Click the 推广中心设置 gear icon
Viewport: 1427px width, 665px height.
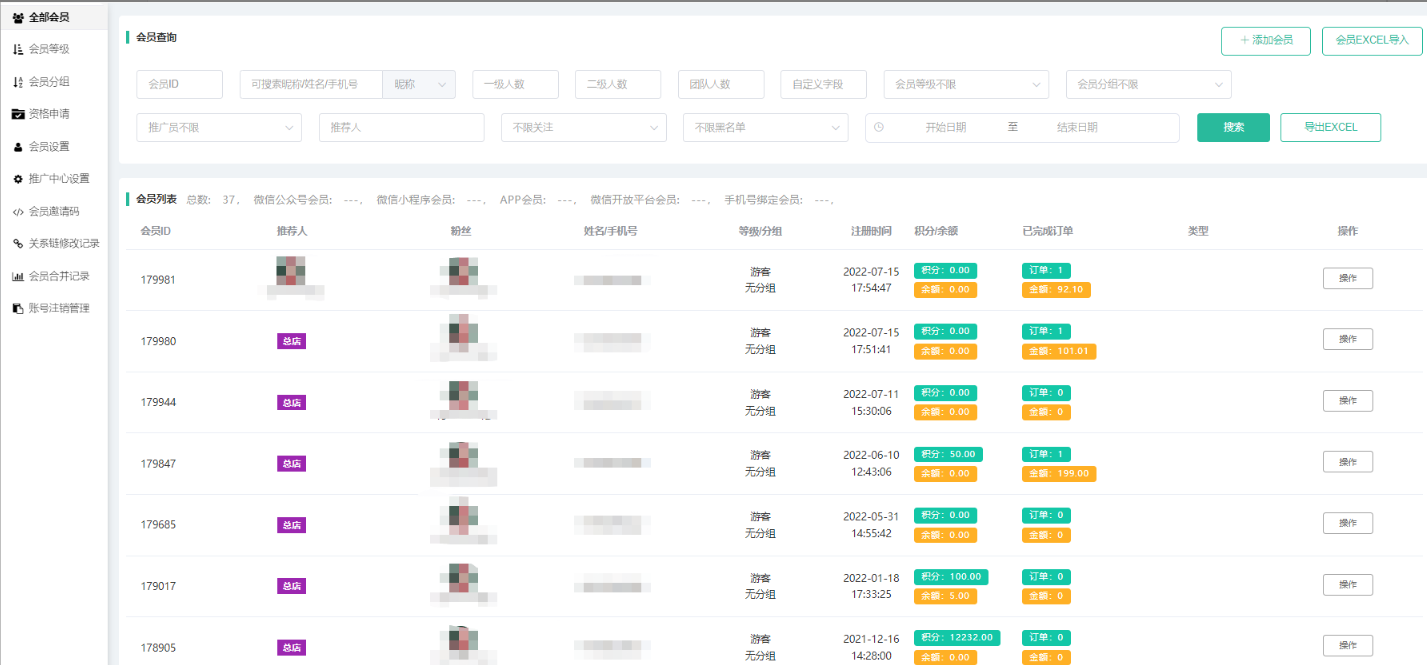tap(18, 179)
